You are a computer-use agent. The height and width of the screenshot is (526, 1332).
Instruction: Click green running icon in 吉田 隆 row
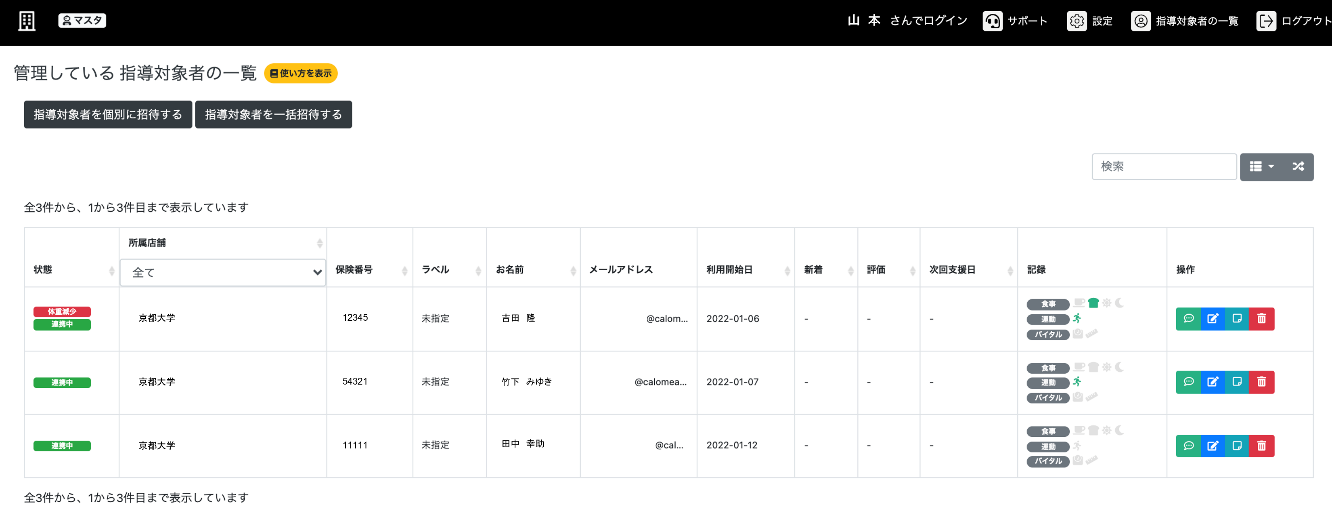1077,318
